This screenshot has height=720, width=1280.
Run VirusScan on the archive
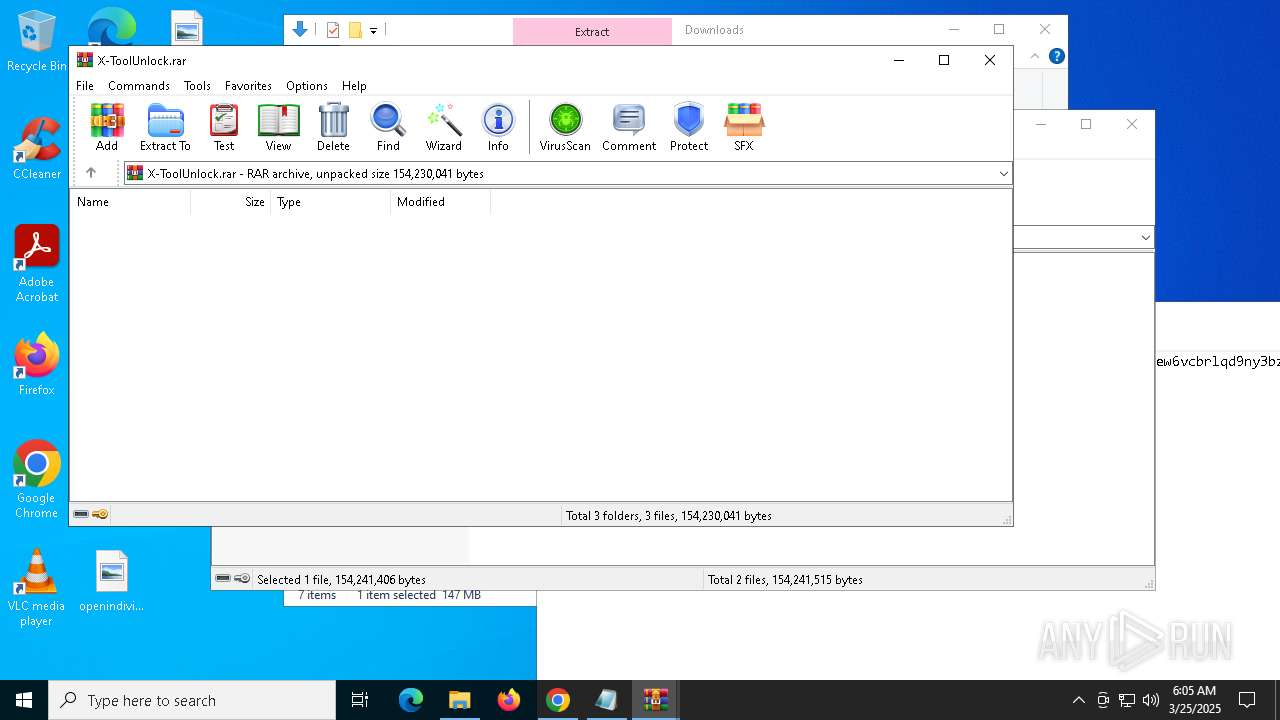(x=565, y=127)
